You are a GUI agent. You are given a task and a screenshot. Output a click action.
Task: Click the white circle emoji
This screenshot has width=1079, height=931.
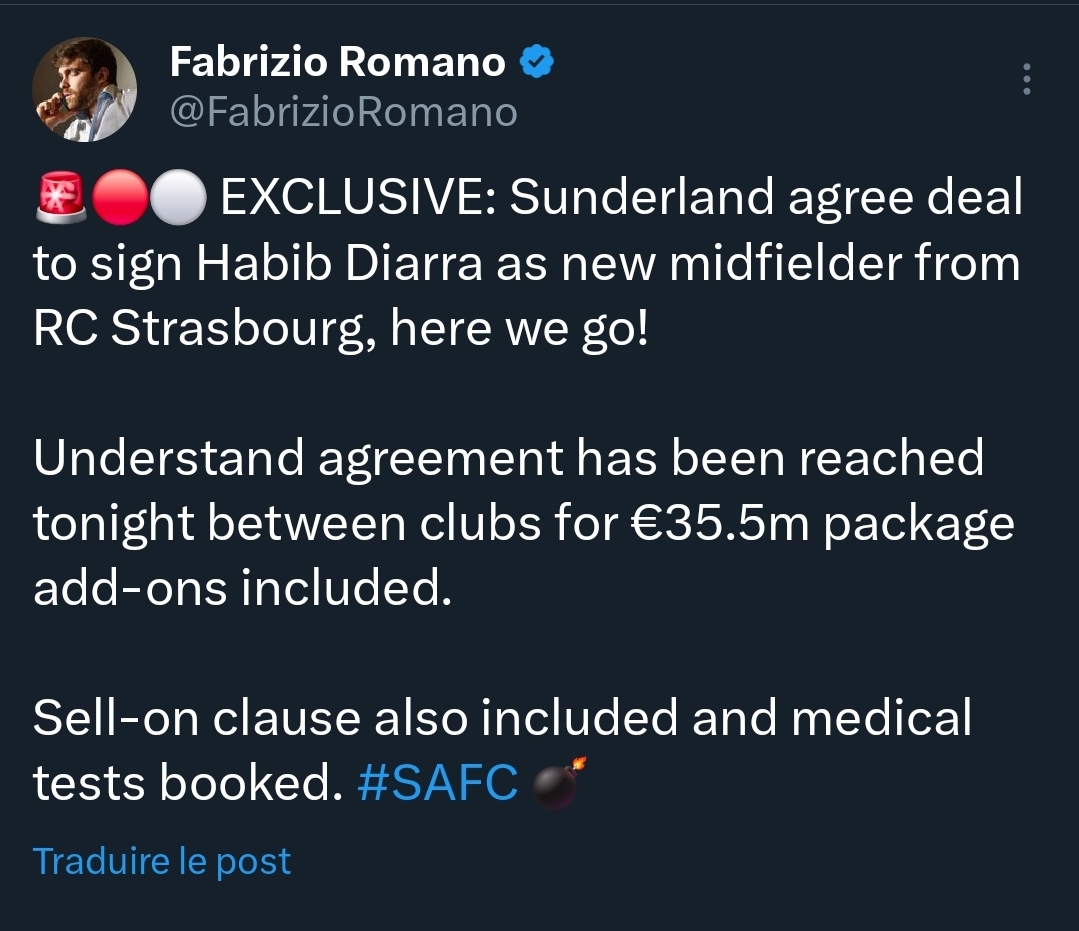[180, 199]
